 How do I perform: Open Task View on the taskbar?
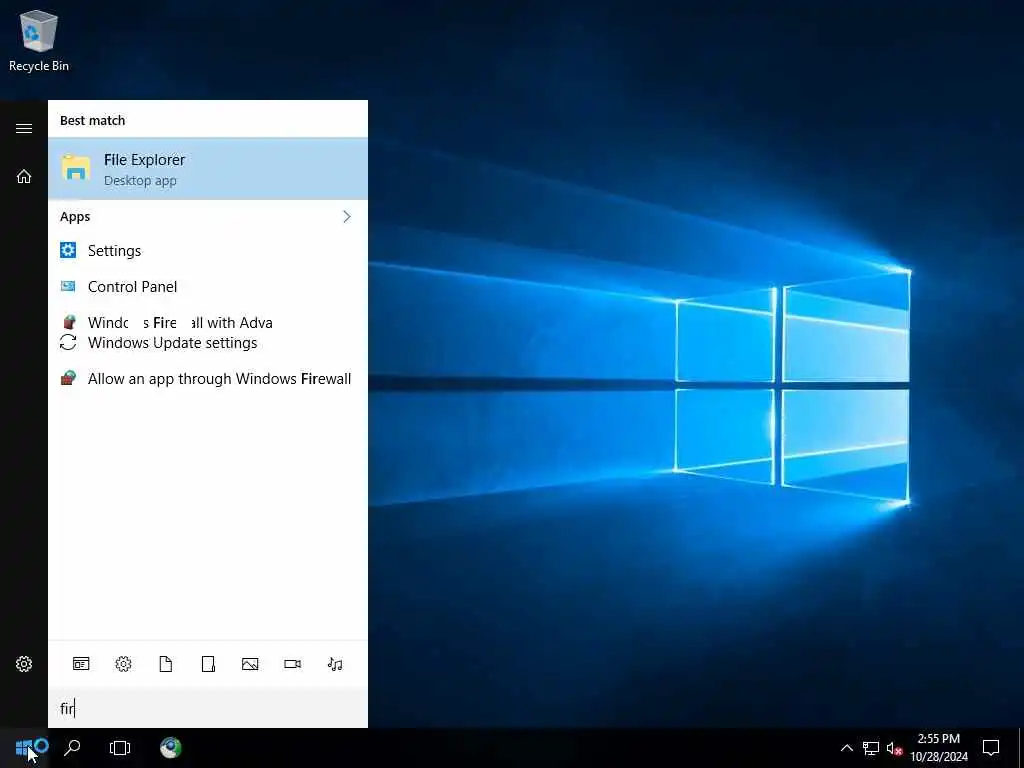120,748
